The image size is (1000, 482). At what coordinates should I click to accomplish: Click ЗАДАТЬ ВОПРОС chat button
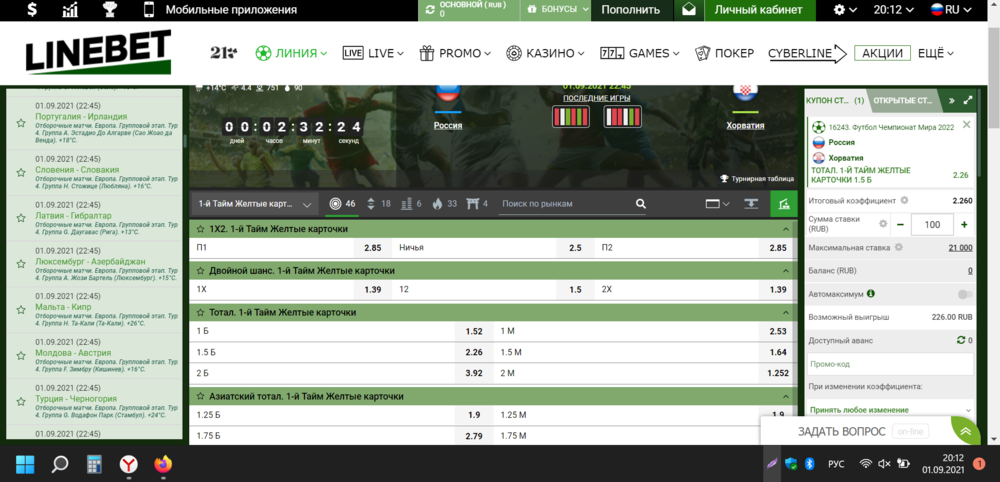841,432
